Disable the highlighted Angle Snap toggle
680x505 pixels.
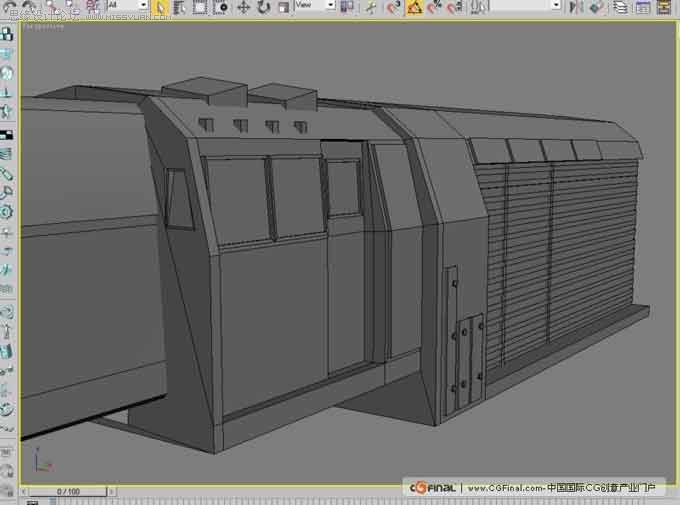[414, 7]
